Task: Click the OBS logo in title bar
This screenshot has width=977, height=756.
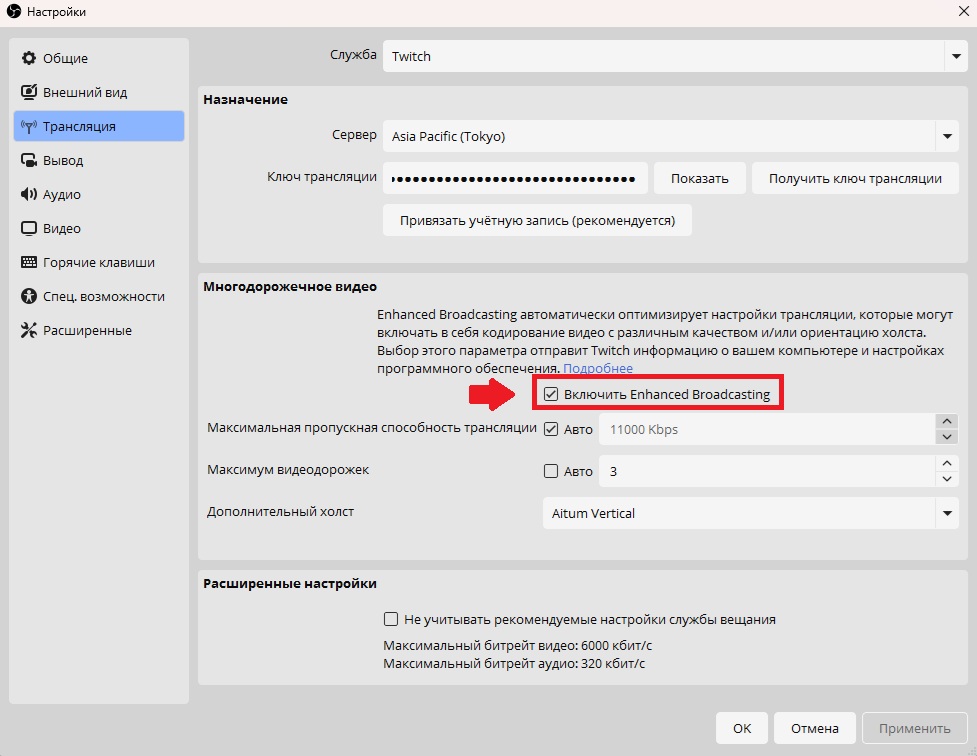Action: coord(14,11)
